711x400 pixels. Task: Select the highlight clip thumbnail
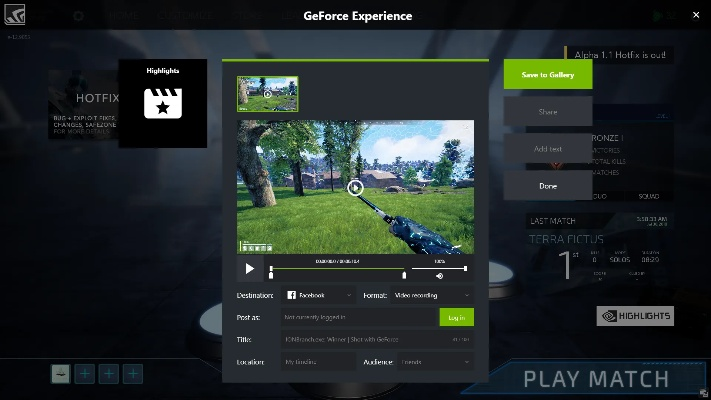(x=267, y=94)
